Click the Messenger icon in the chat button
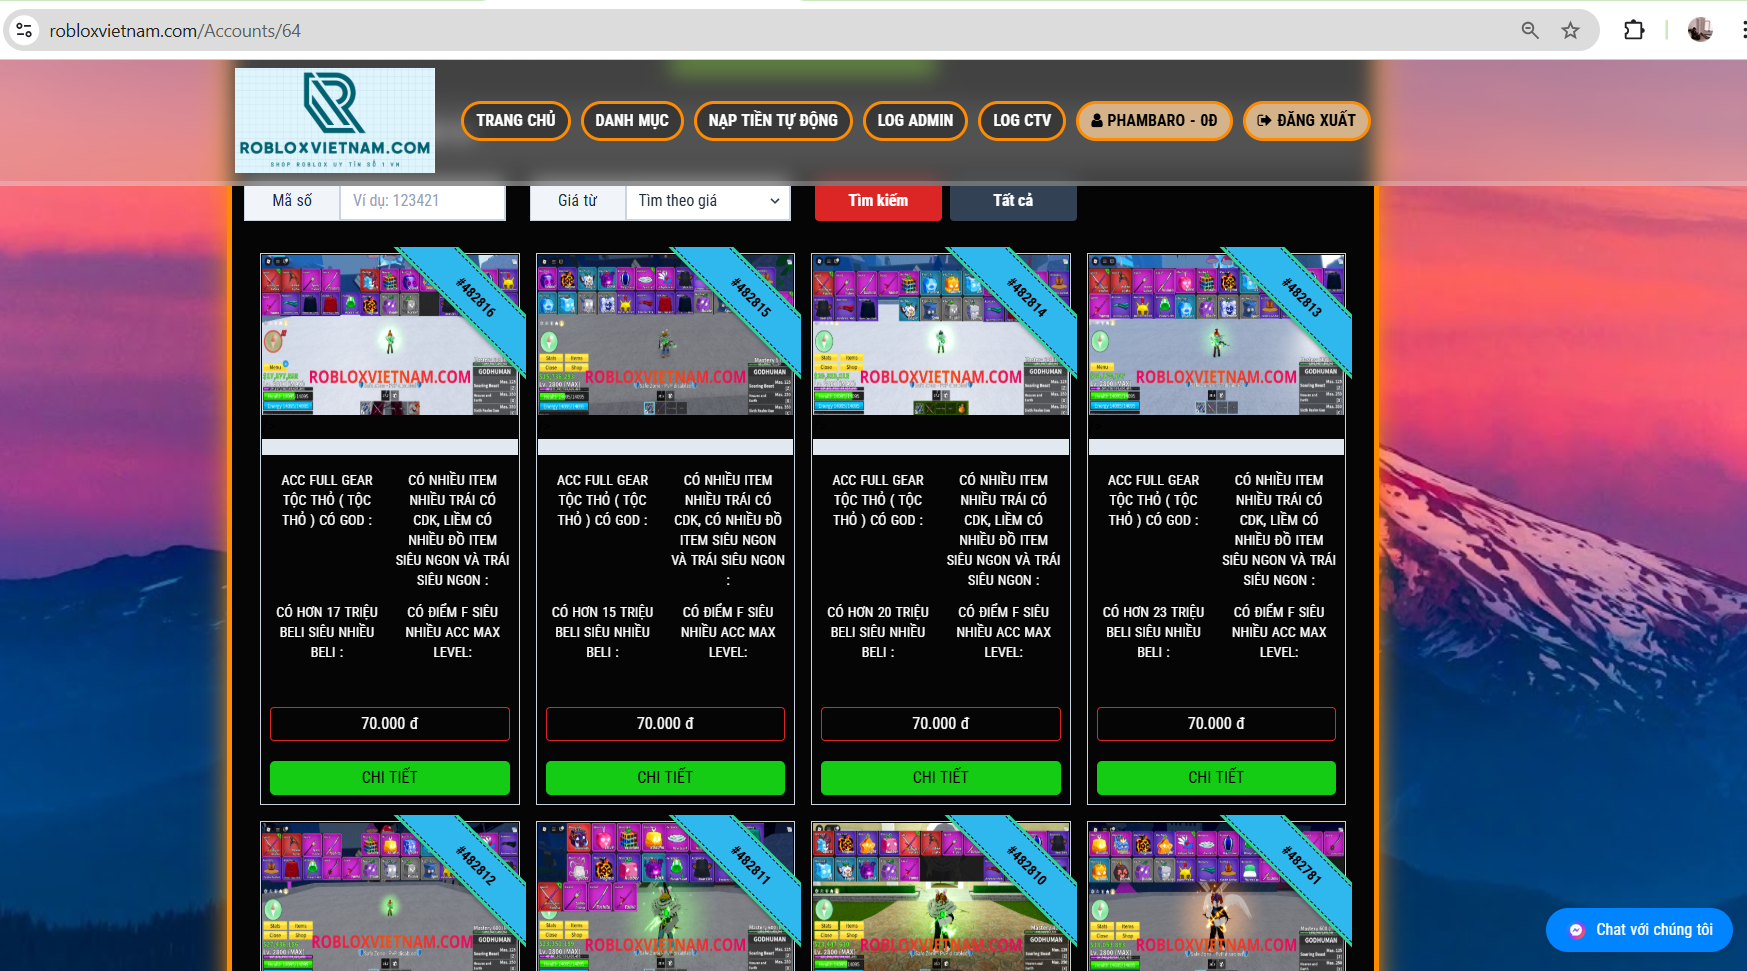 (1576, 930)
